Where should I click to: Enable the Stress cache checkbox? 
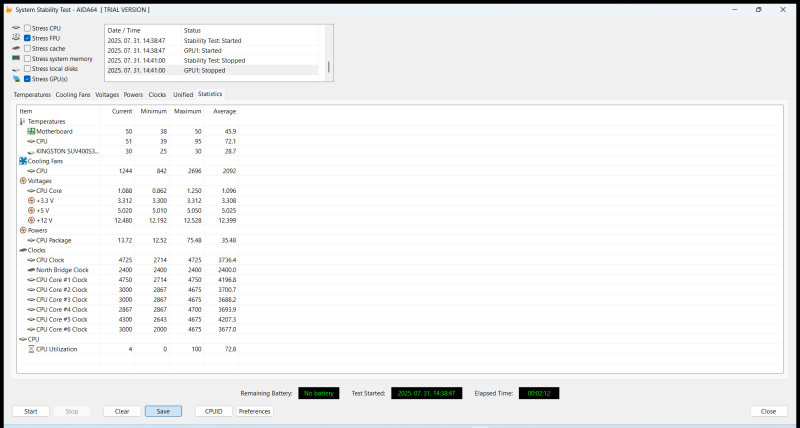click(28, 48)
